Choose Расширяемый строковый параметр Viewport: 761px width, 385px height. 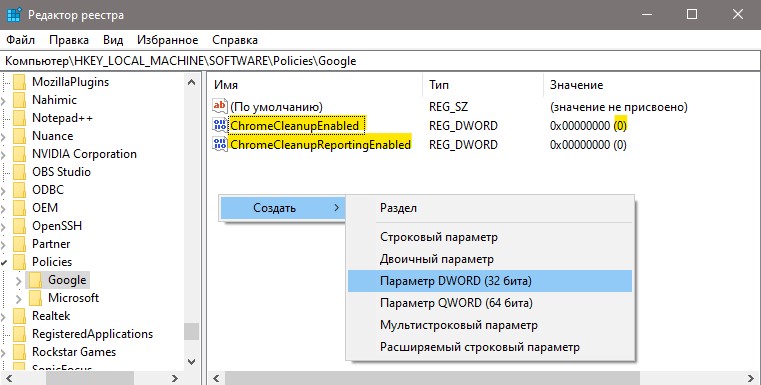[x=490, y=347]
